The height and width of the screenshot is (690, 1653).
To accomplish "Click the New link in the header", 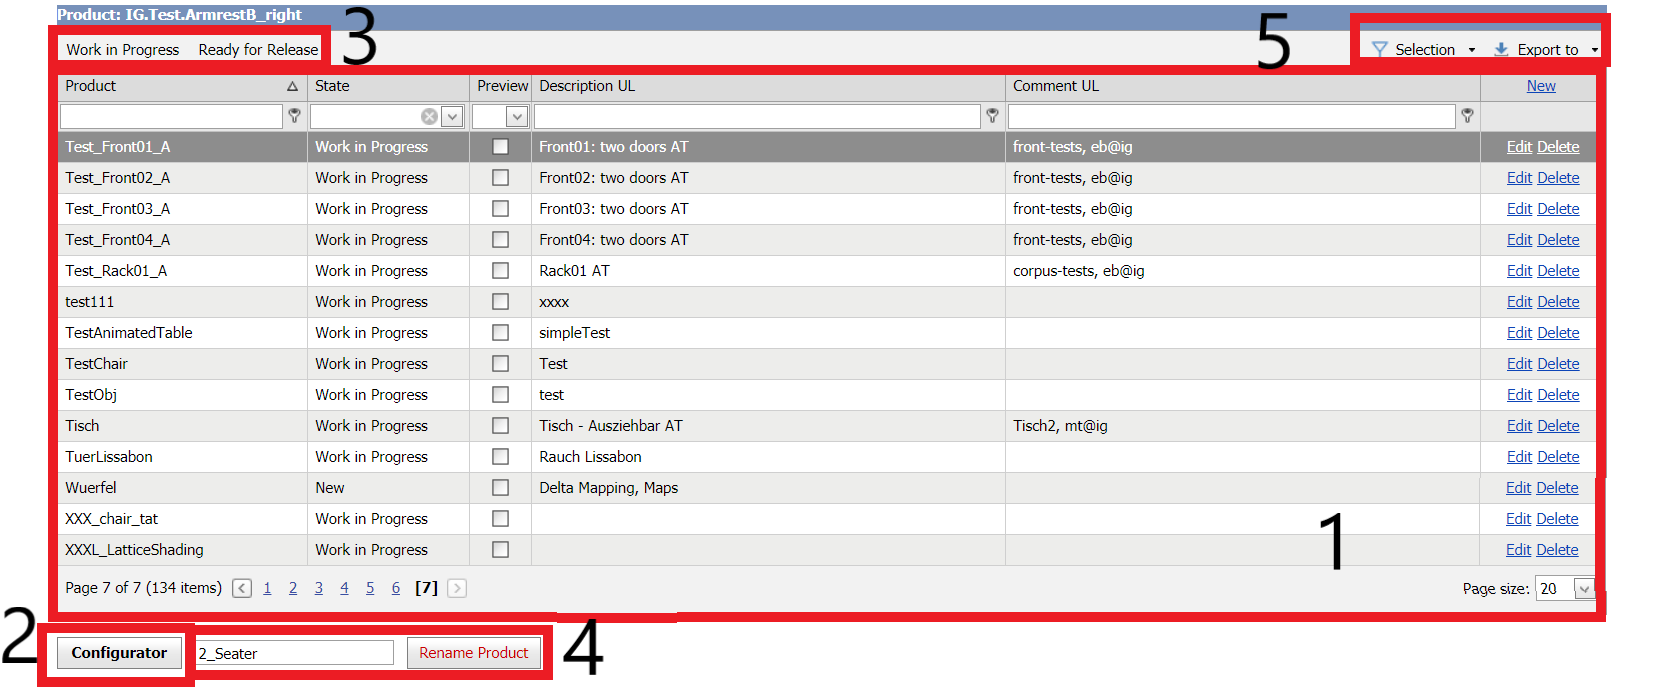I will pos(1540,86).
